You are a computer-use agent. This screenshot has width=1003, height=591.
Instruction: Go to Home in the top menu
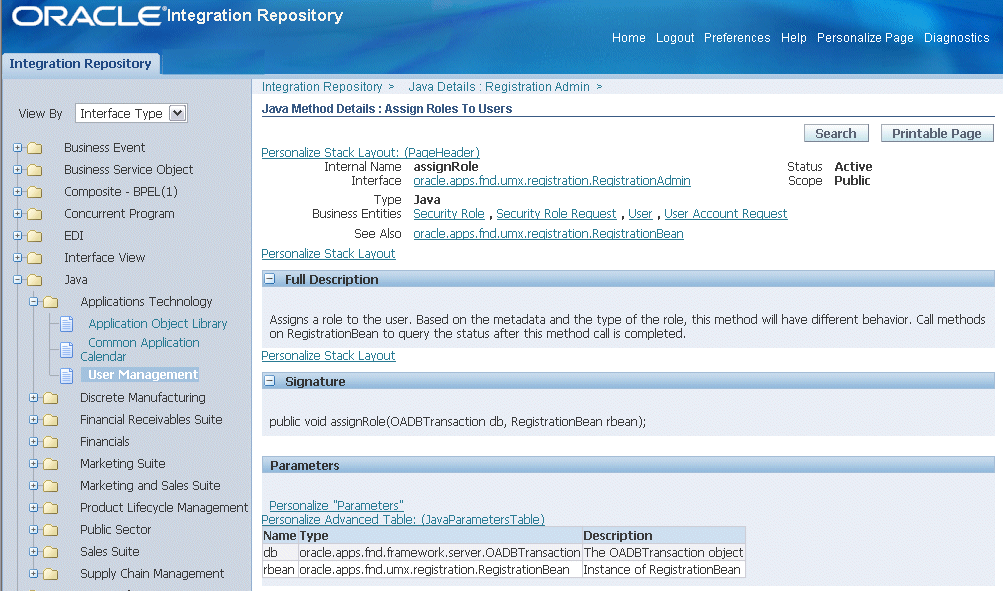click(x=628, y=38)
